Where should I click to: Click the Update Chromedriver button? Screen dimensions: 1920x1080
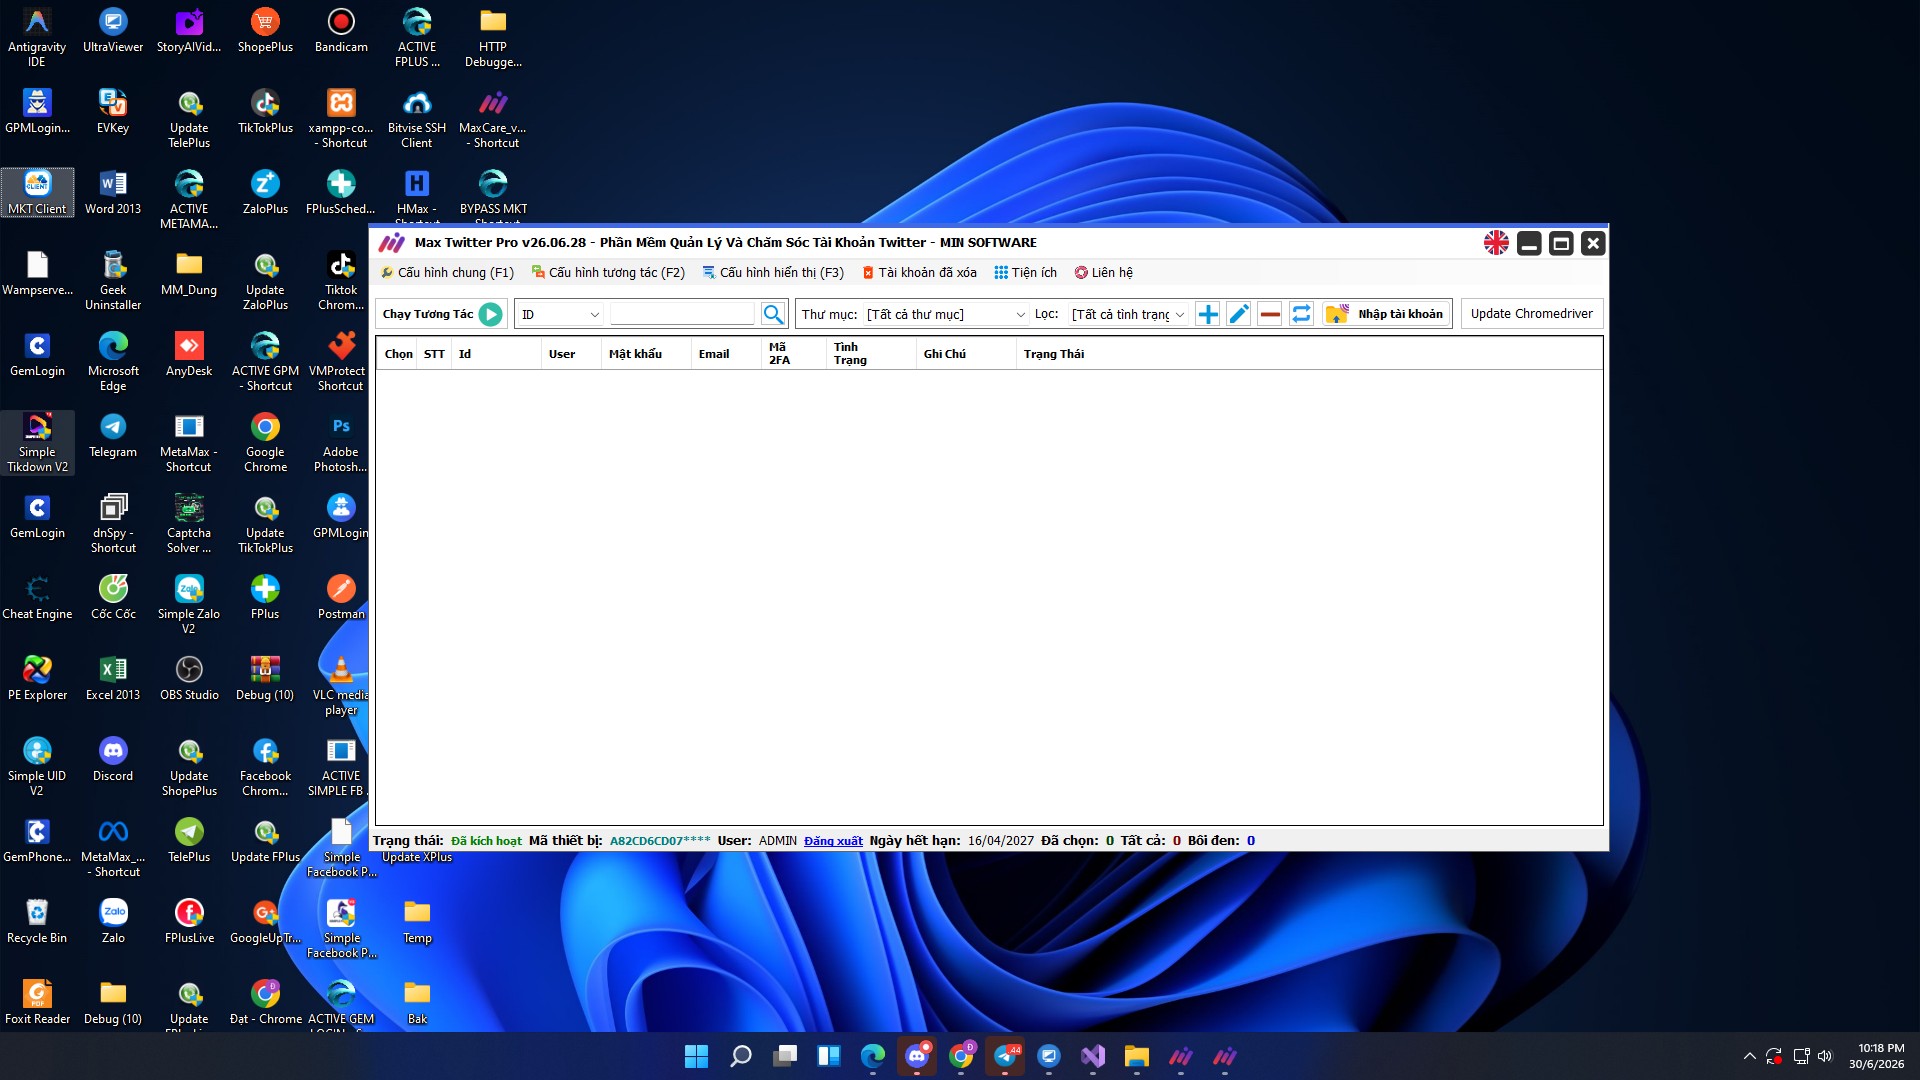1532,314
